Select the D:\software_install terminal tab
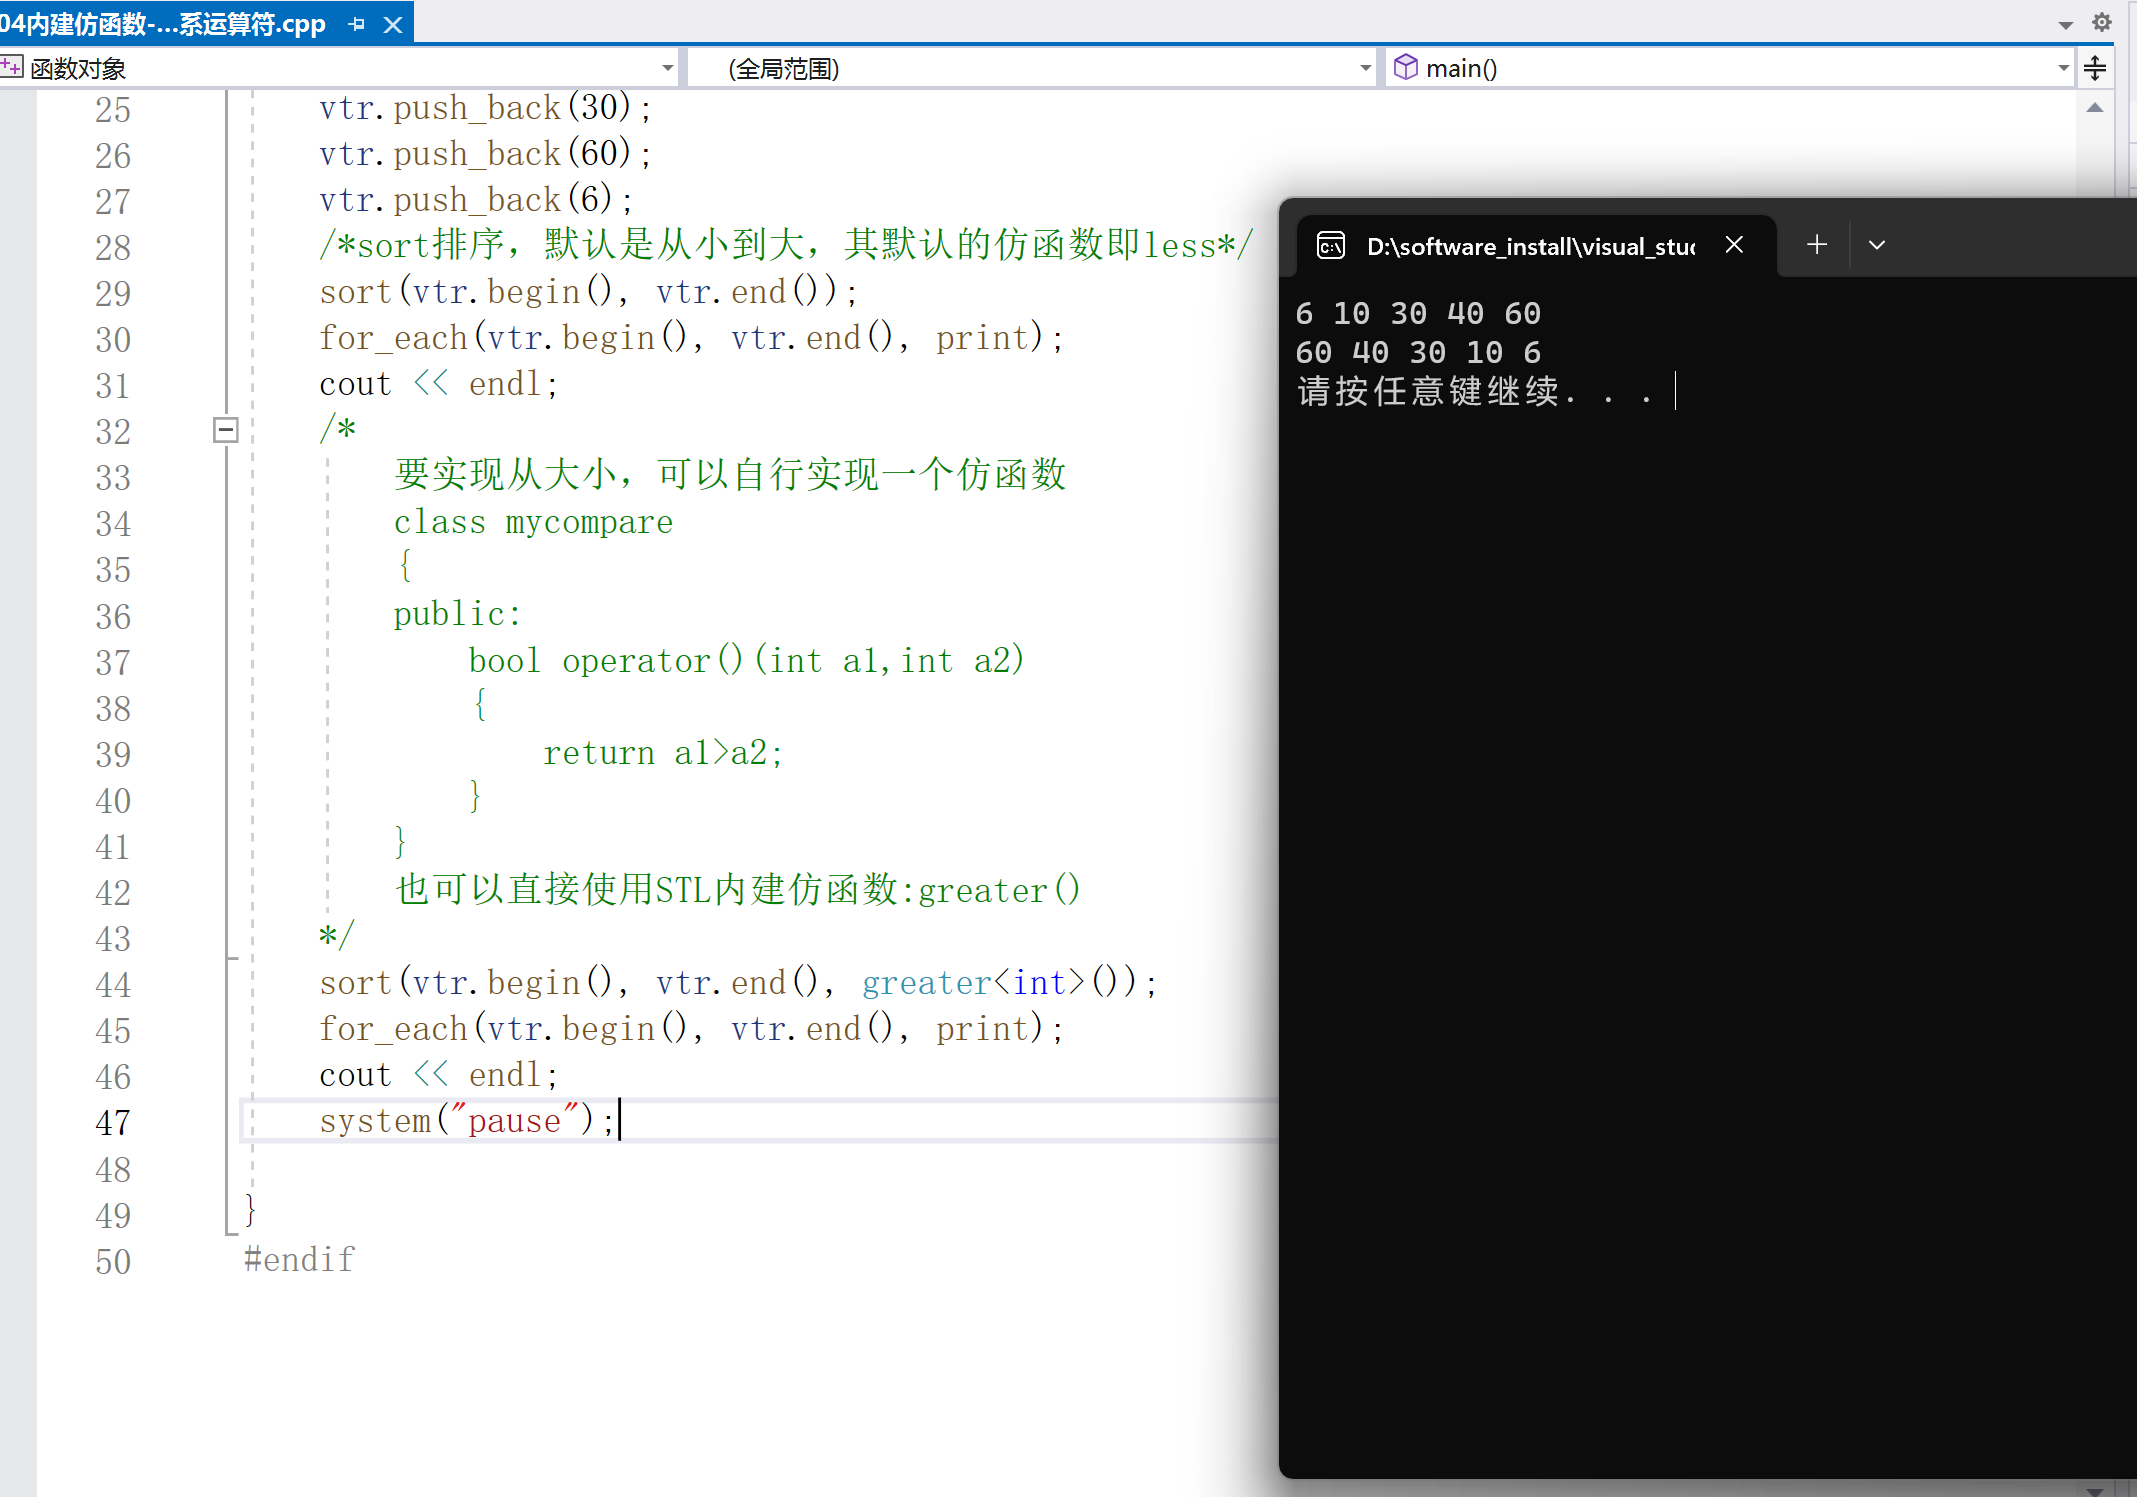Screen dimensions: 2137x1497 [1530, 246]
